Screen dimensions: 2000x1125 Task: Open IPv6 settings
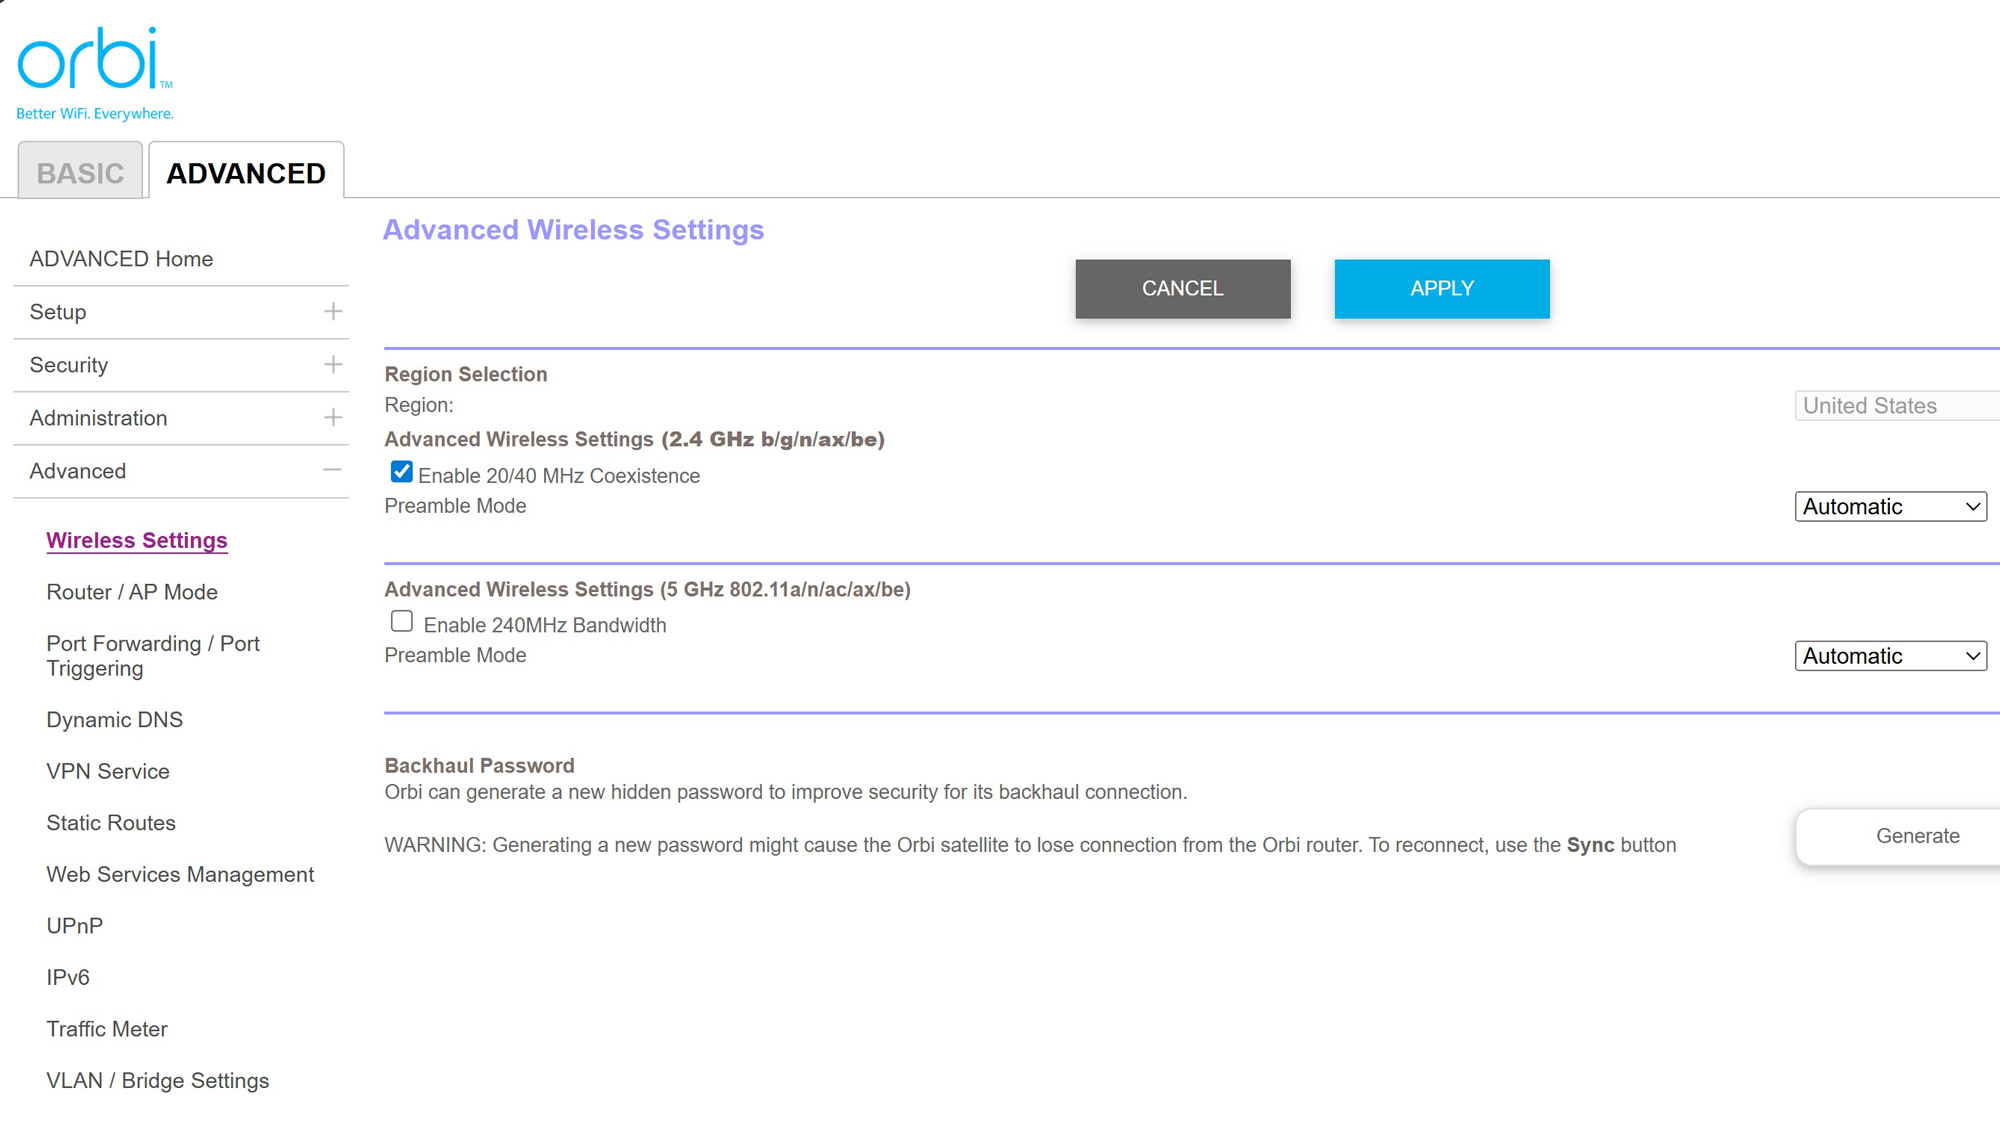click(68, 977)
